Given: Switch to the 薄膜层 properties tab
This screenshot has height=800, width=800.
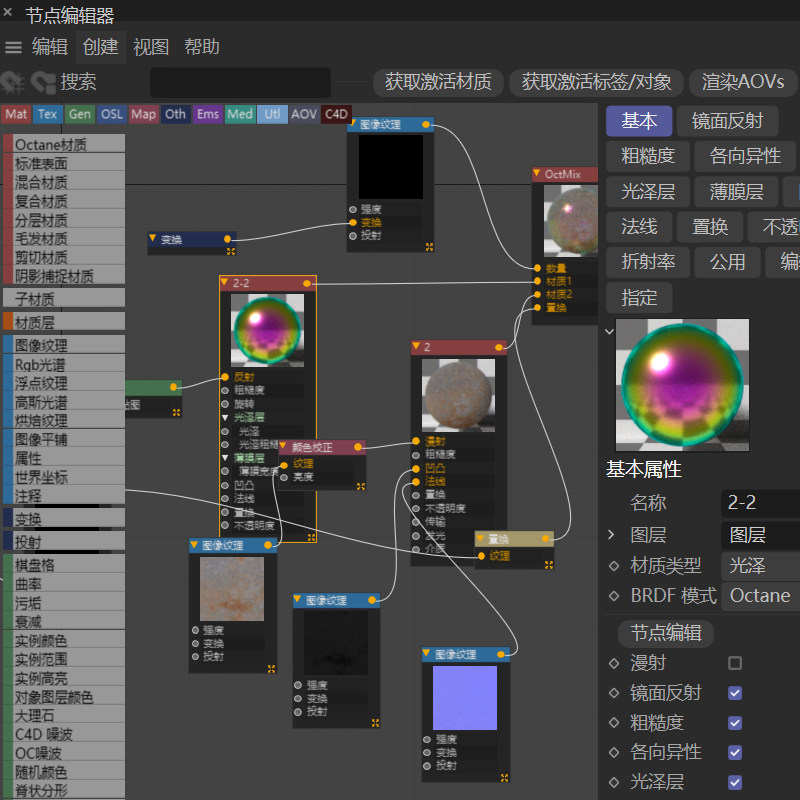Looking at the screenshot, I should point(736,191).
